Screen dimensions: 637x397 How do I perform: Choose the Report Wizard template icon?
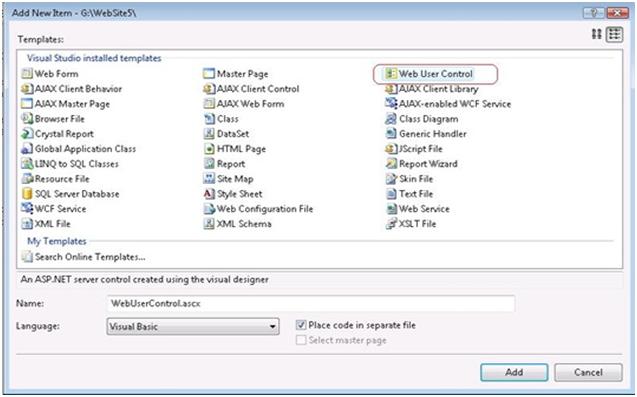(x=391, y=164)
